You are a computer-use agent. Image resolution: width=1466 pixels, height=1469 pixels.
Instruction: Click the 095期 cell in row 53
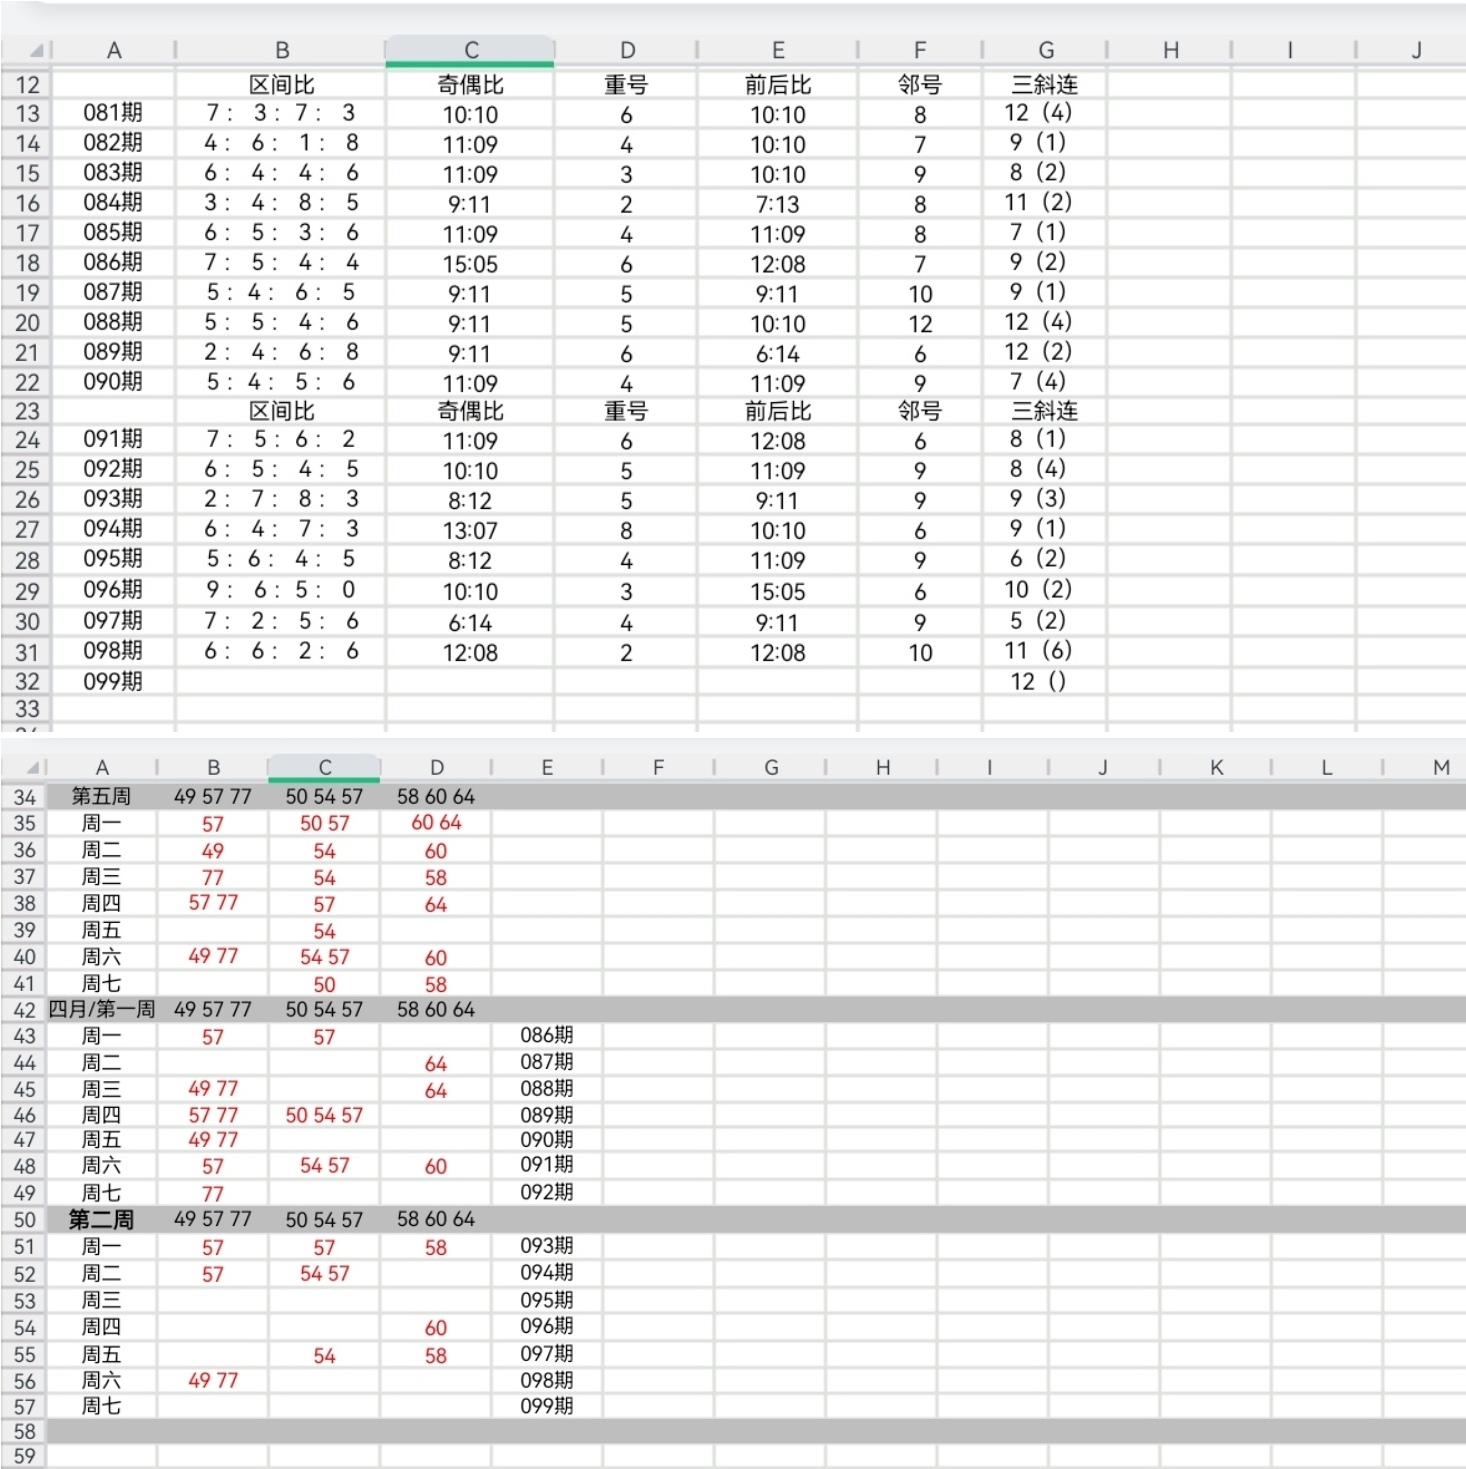547,1300
